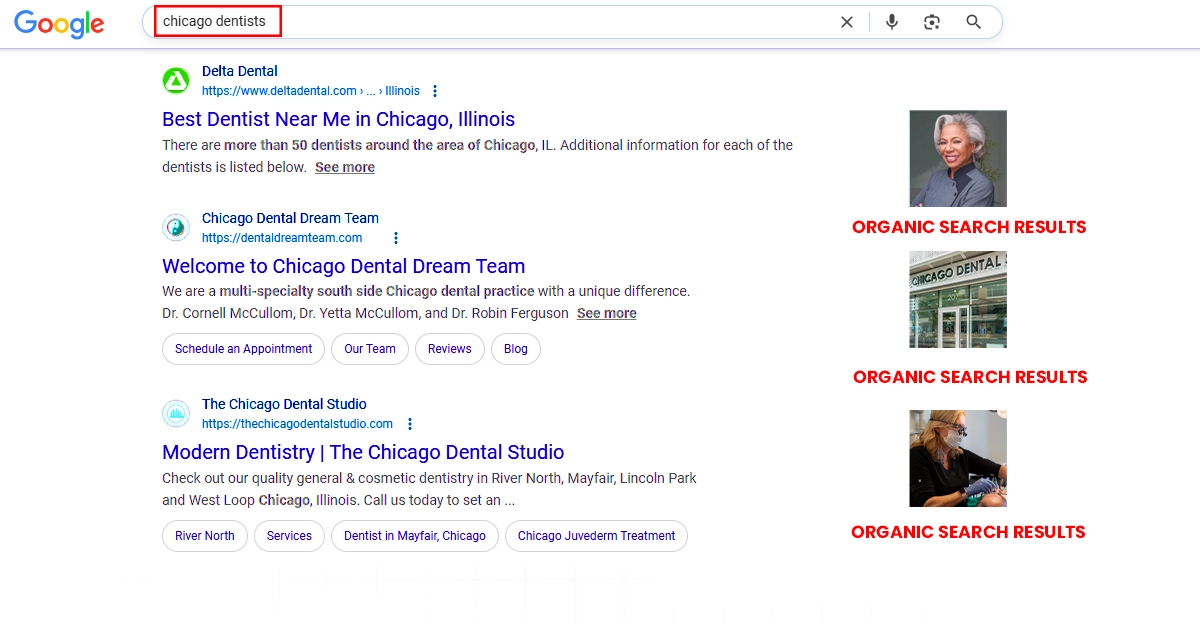Click the Google logo
Image resolution: width=1200 pixels, height=628 pixels.
coord(59,23)
